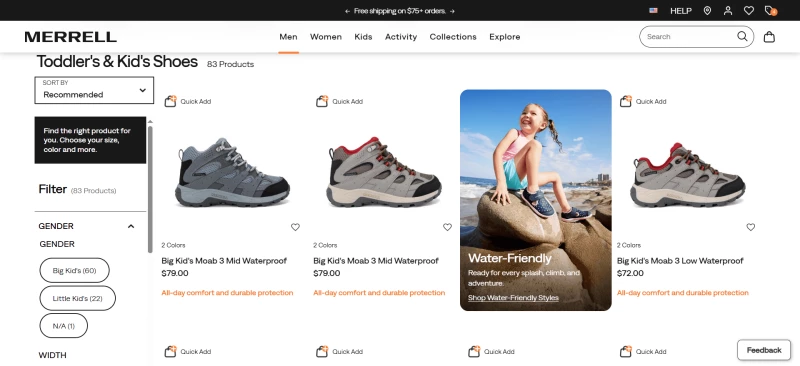The image size is (800, 366).
Task: Click the WIDTH filter heading
Action: point(53,355)
